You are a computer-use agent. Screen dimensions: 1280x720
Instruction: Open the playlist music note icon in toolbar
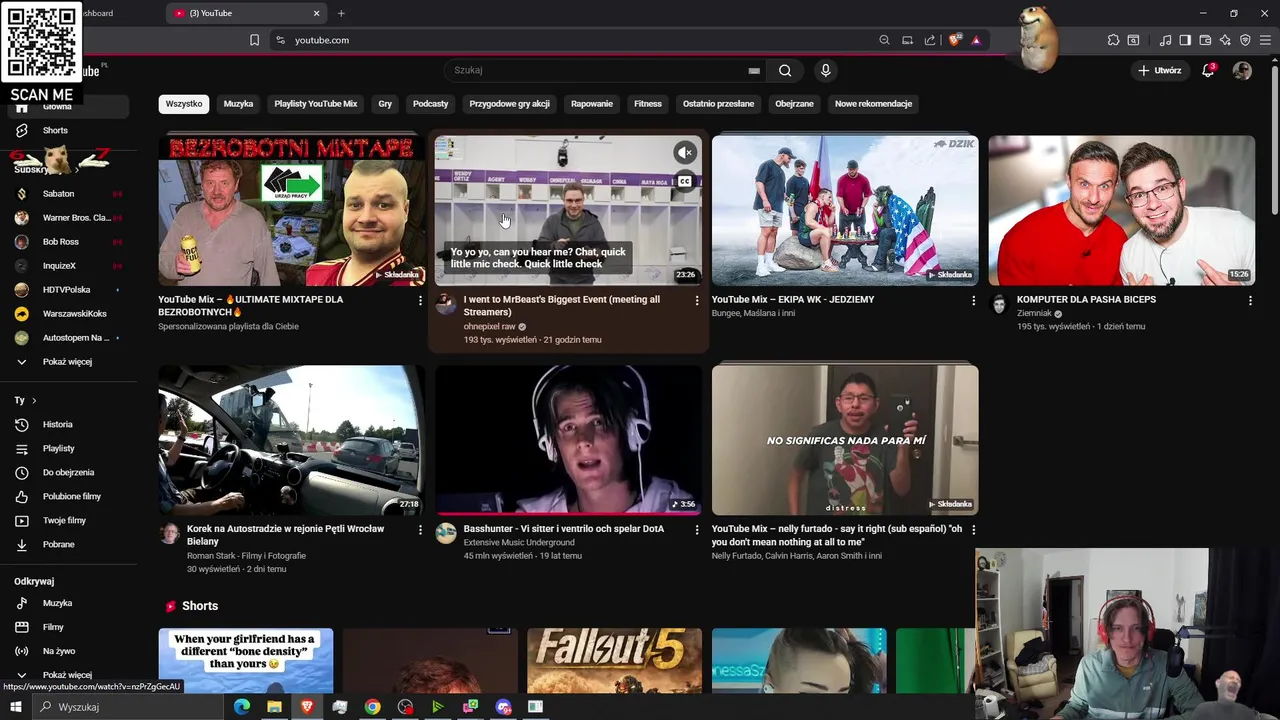click(x=1165, y=40)
